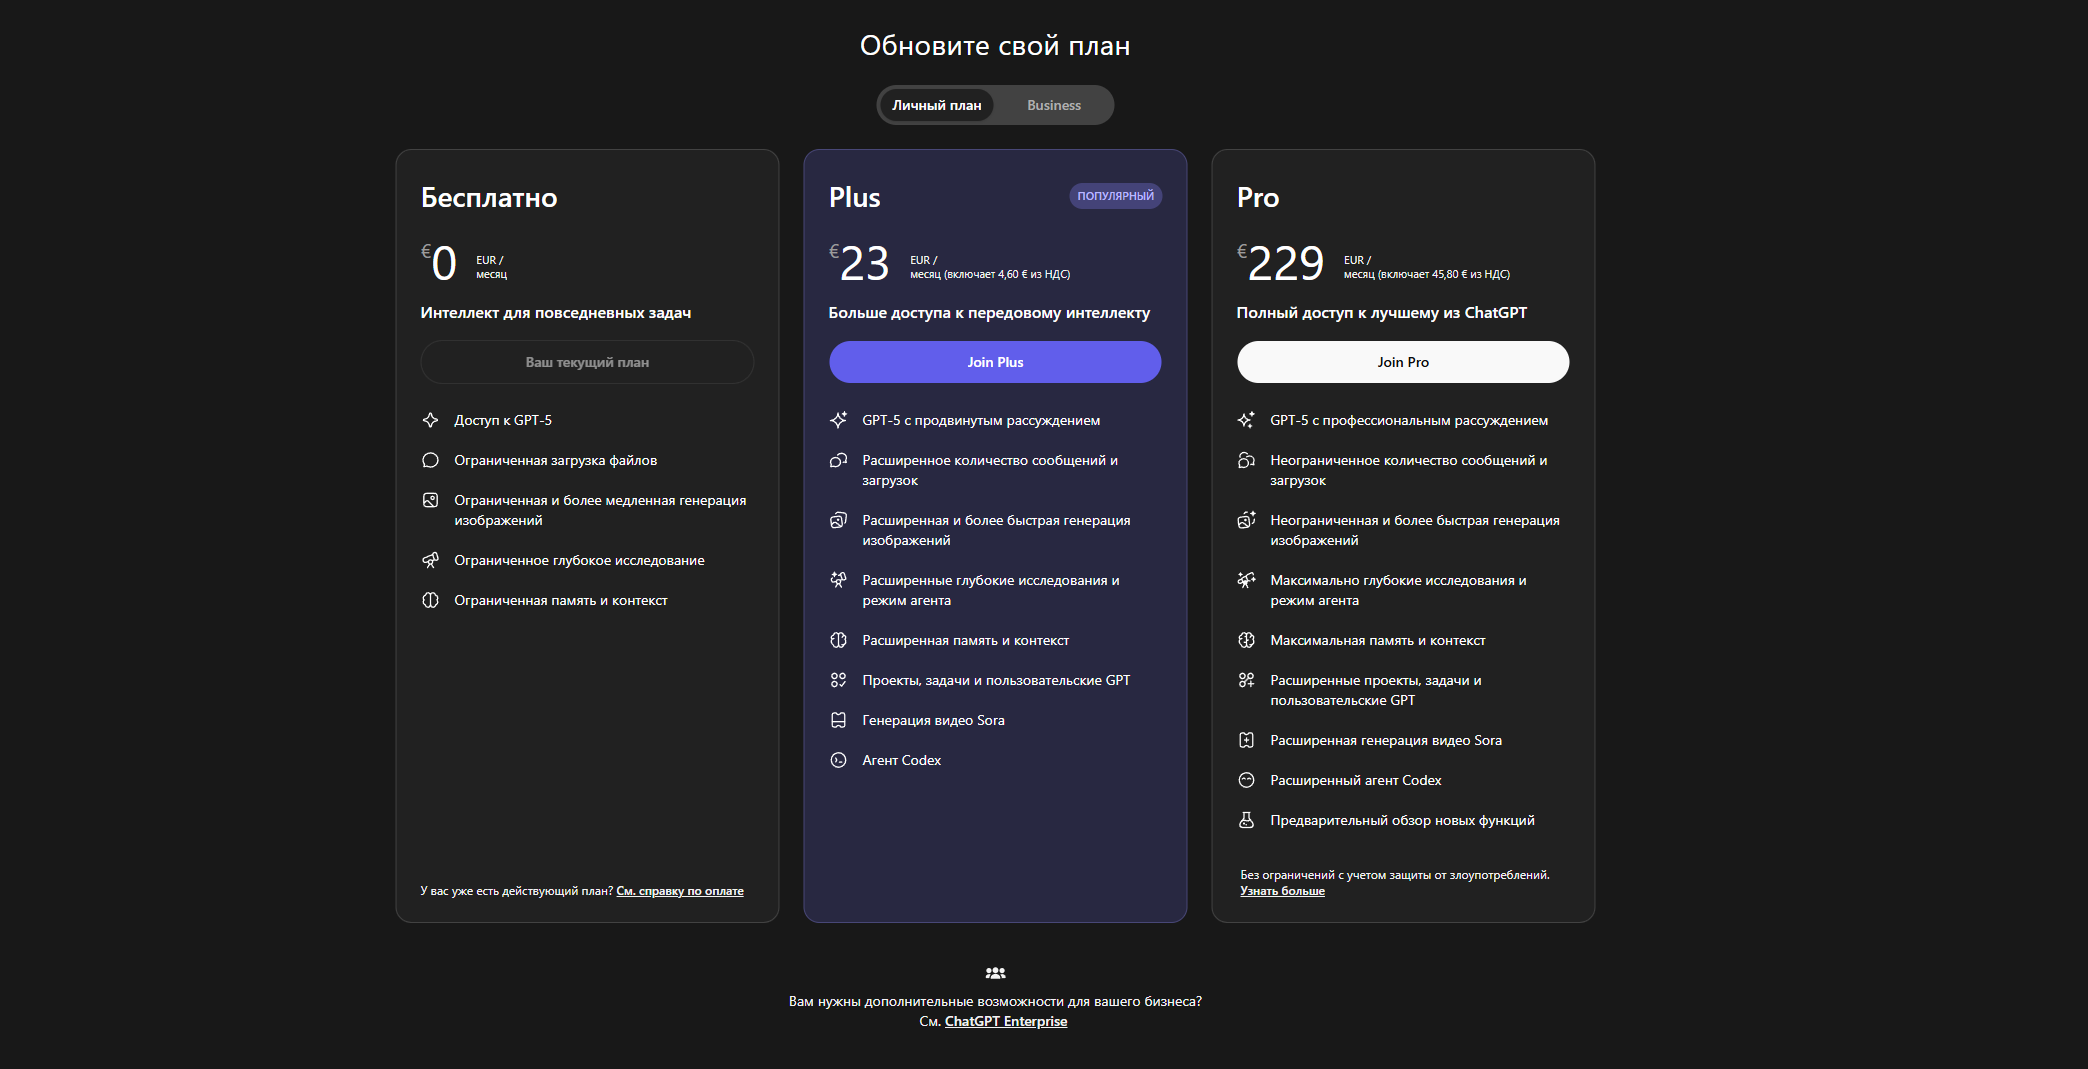Click the chat icon by Расширенное количество сообщений
The image size is (2088, 1069).
tap(838, 460)
